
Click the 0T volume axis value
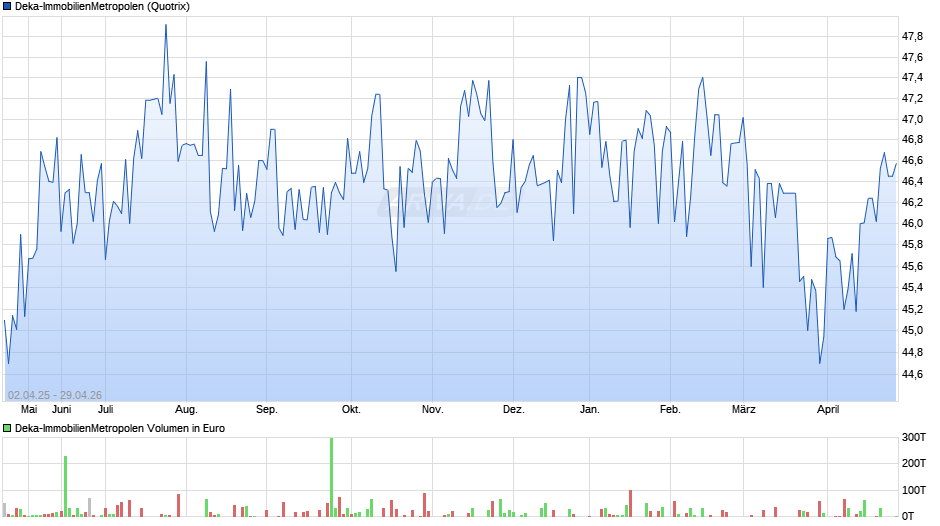[908, 516]
